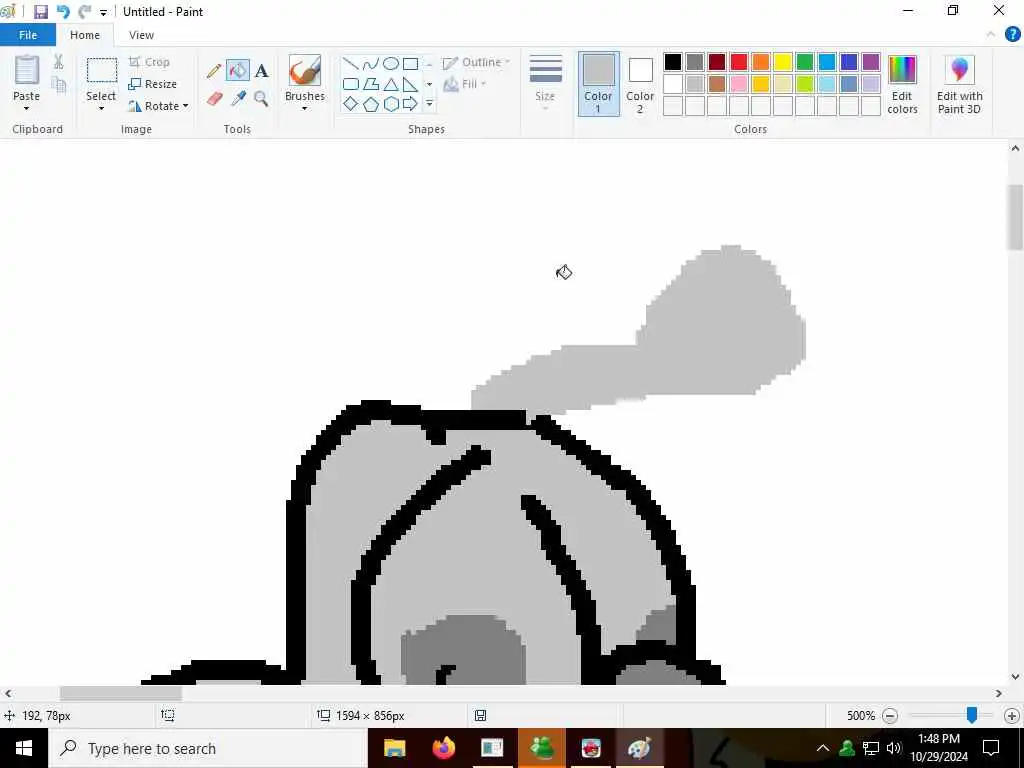Screen dimensions: 1024x768
Task: Activate the Color 2 background box
Action: [640, 84]
